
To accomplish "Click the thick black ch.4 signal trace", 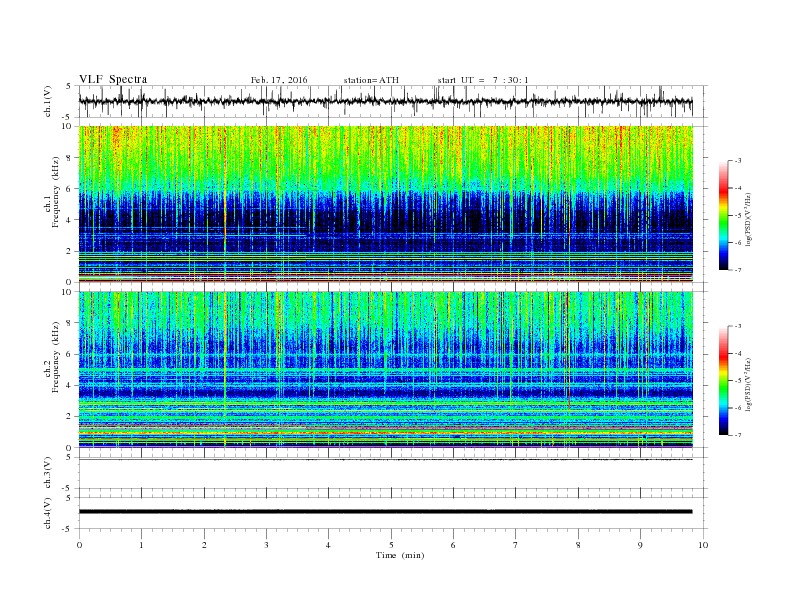I will click(385, 512).
